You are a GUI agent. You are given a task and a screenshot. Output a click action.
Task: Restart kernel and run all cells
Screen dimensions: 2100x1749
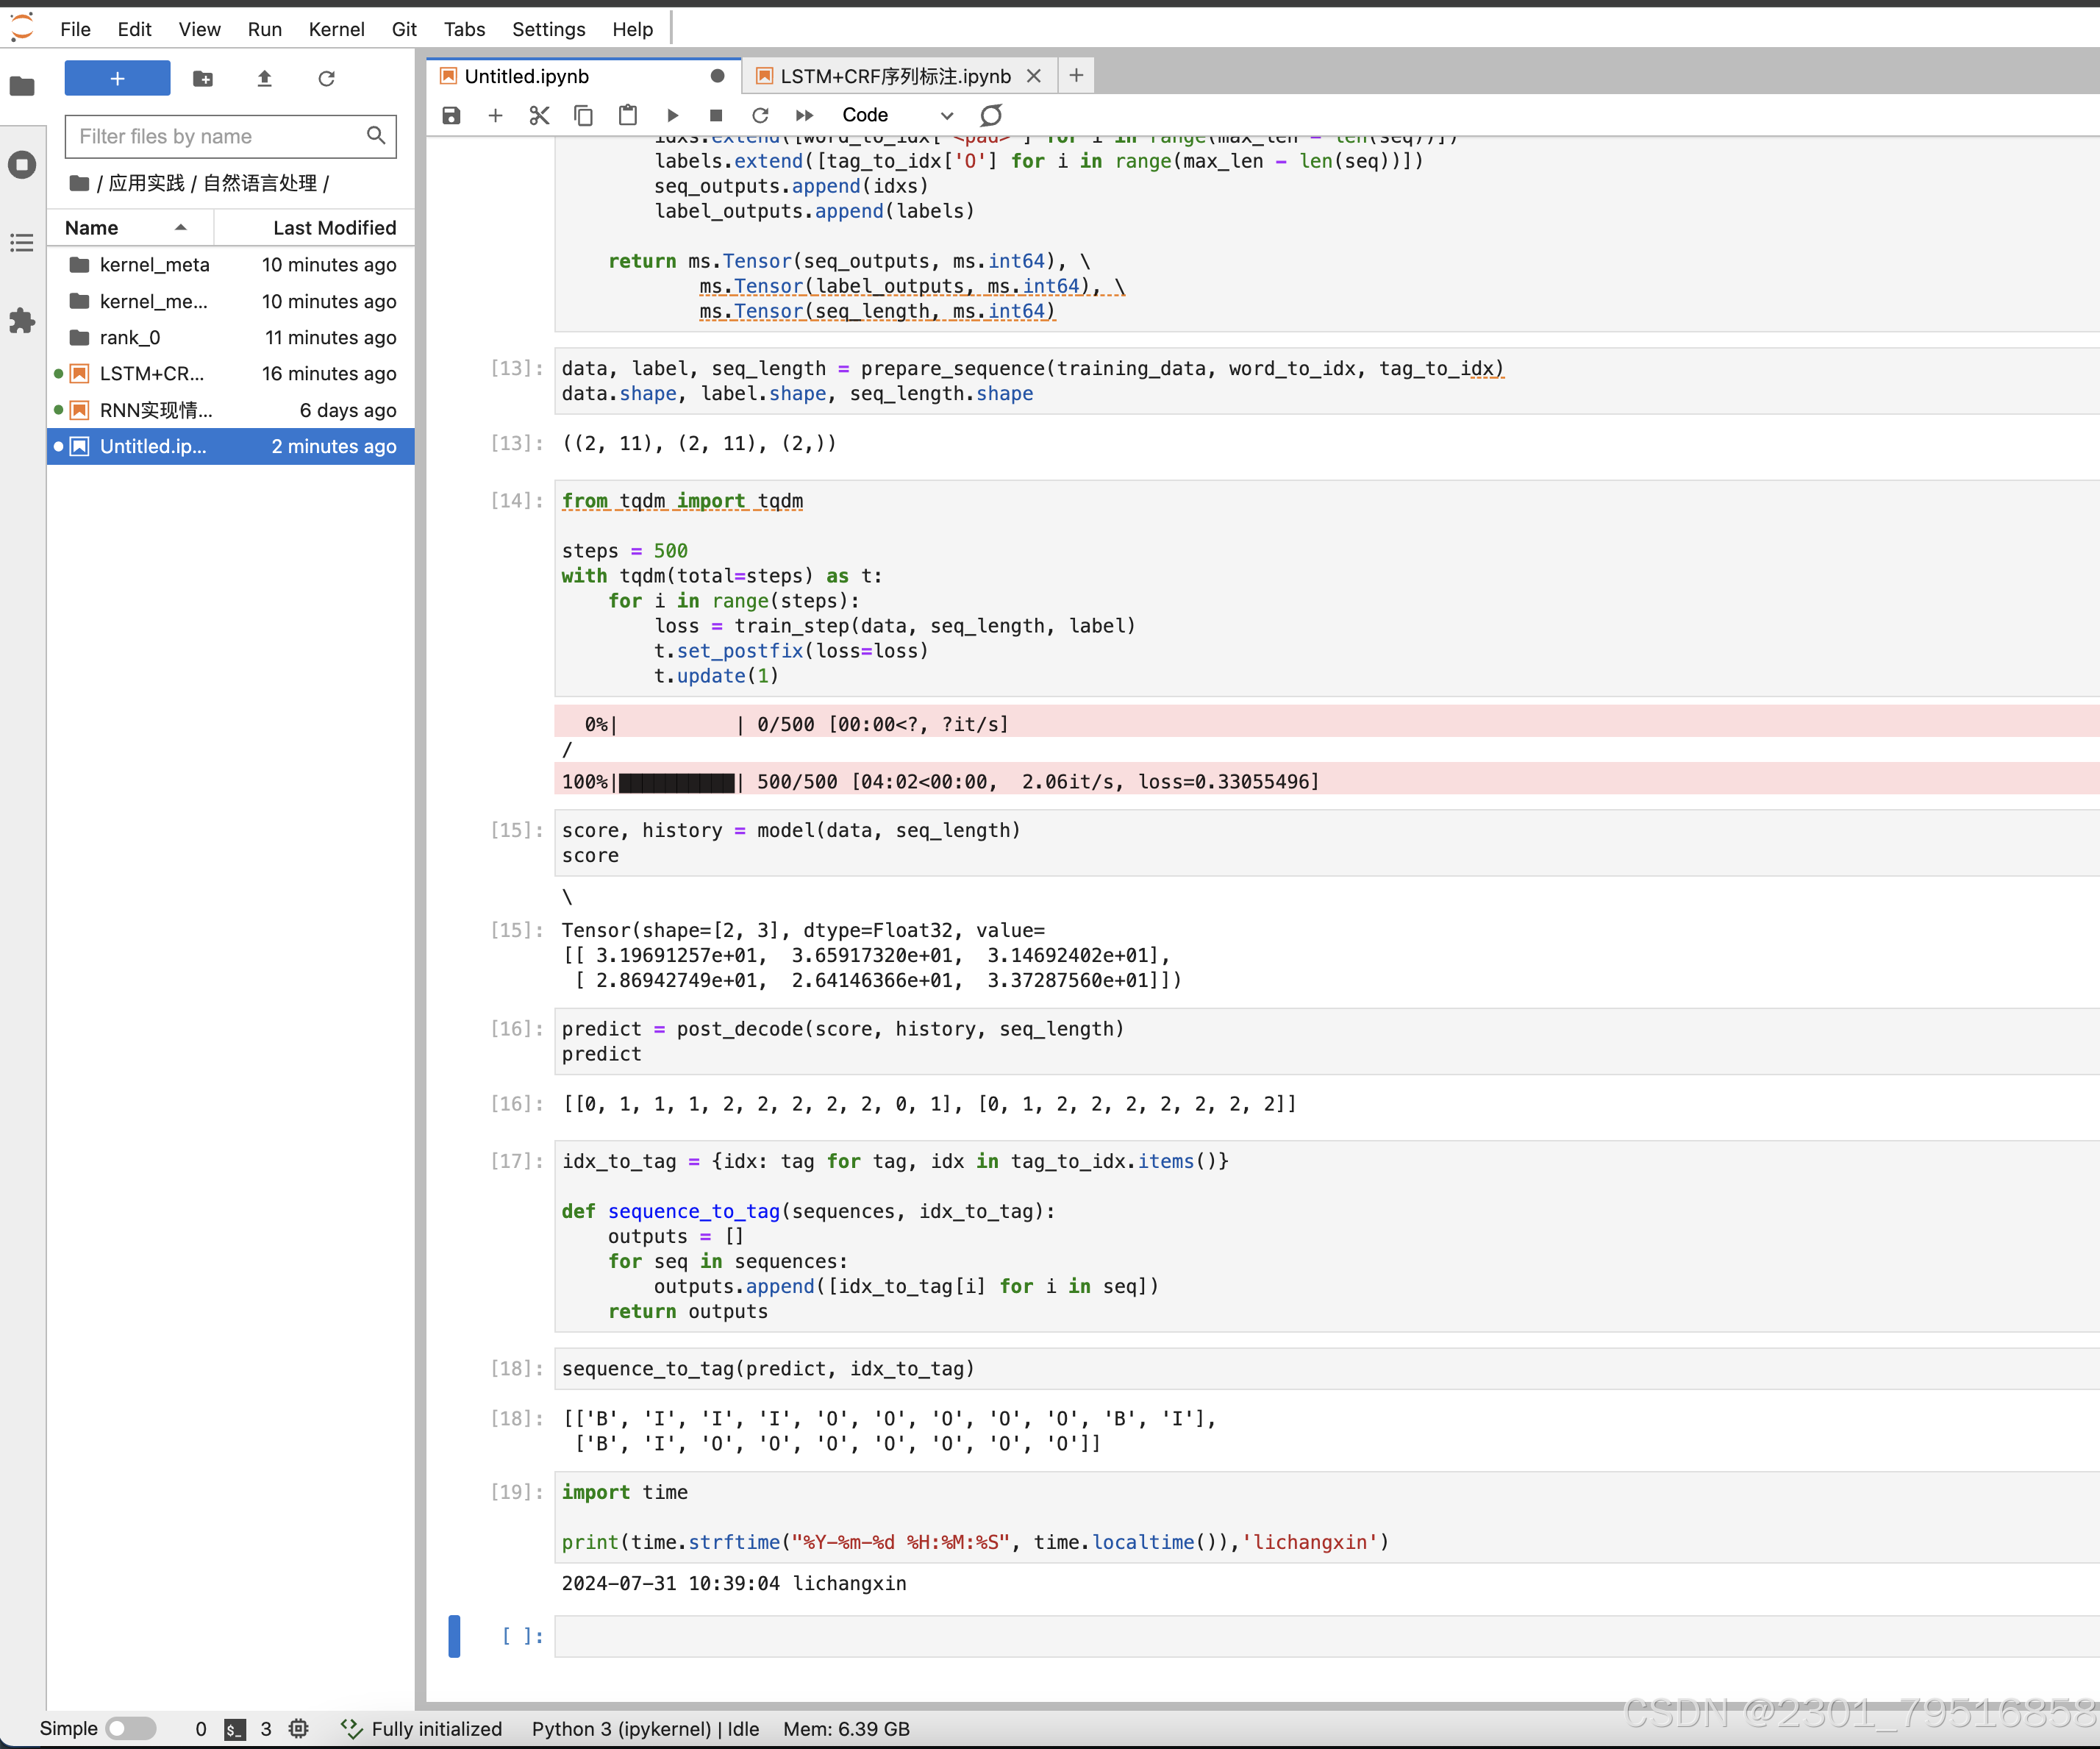point(804,115)
